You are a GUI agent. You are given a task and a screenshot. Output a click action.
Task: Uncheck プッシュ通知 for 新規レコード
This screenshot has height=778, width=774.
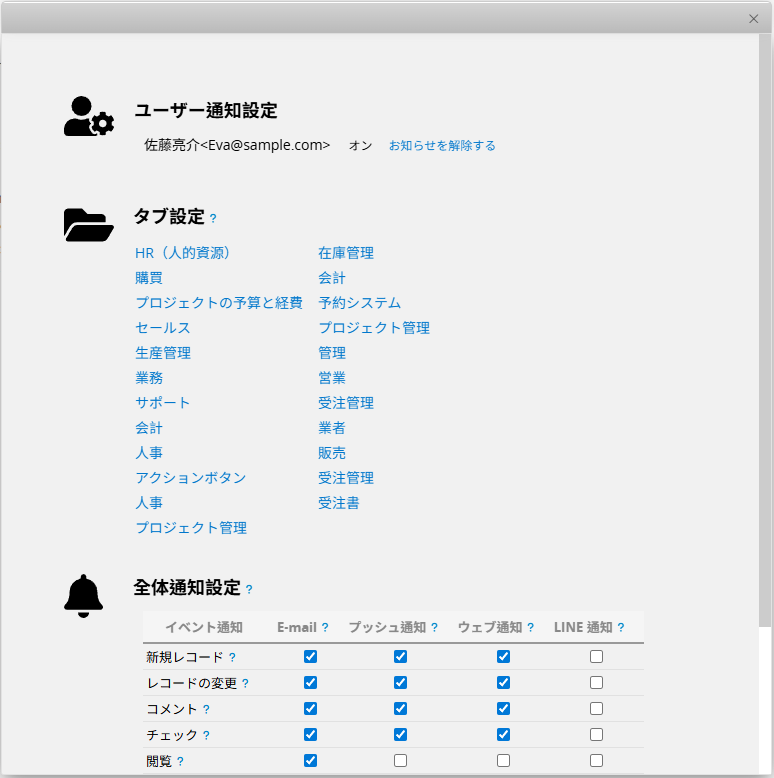point(400,656)
